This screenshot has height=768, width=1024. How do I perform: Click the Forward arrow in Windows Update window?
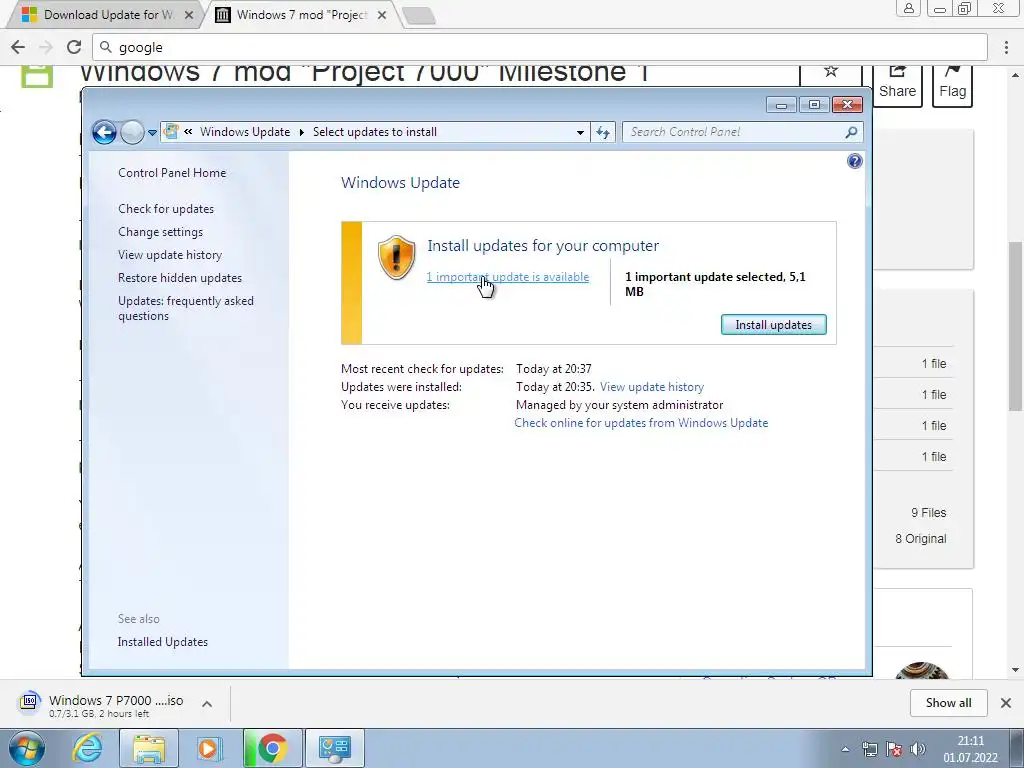point(133,133)
